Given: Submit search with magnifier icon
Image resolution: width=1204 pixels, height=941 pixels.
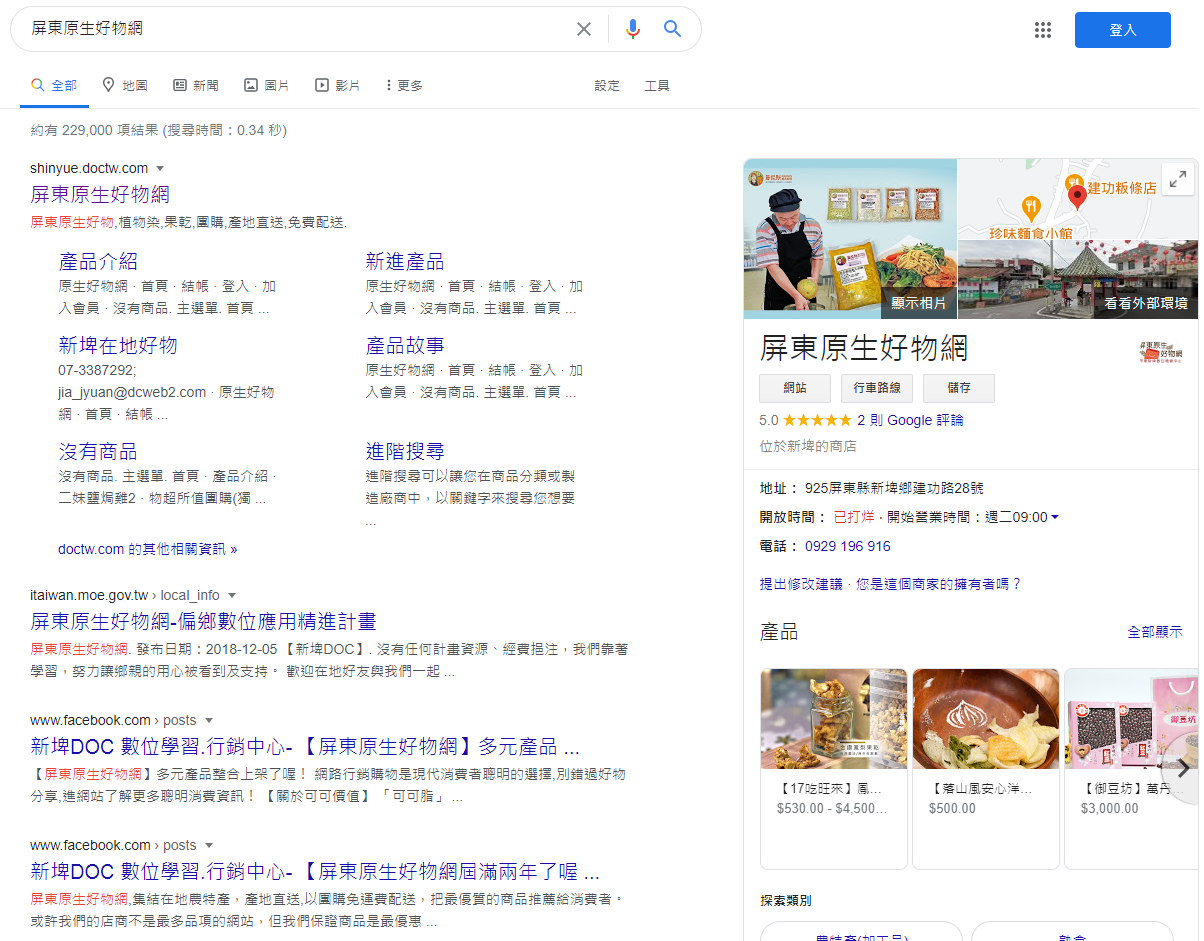Looking at the screenshot, I should click(x=673, y=29).
